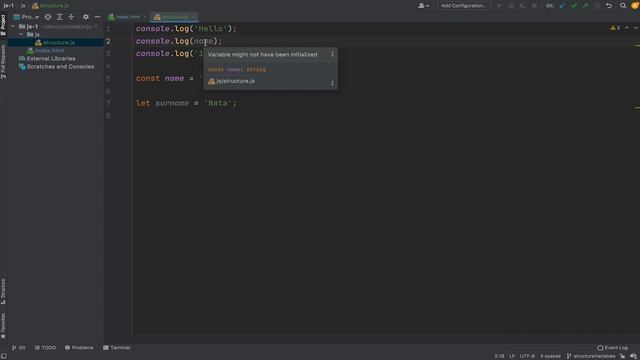Open more actions on warning tooltip message
Viewport: 640px width, 360px height.
(332, 54)
